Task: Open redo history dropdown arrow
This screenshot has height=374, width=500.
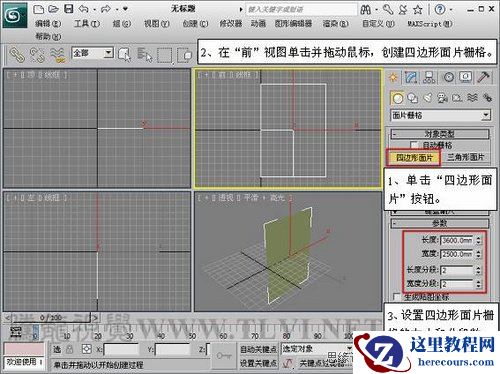Action: click(x=117, y=10)
